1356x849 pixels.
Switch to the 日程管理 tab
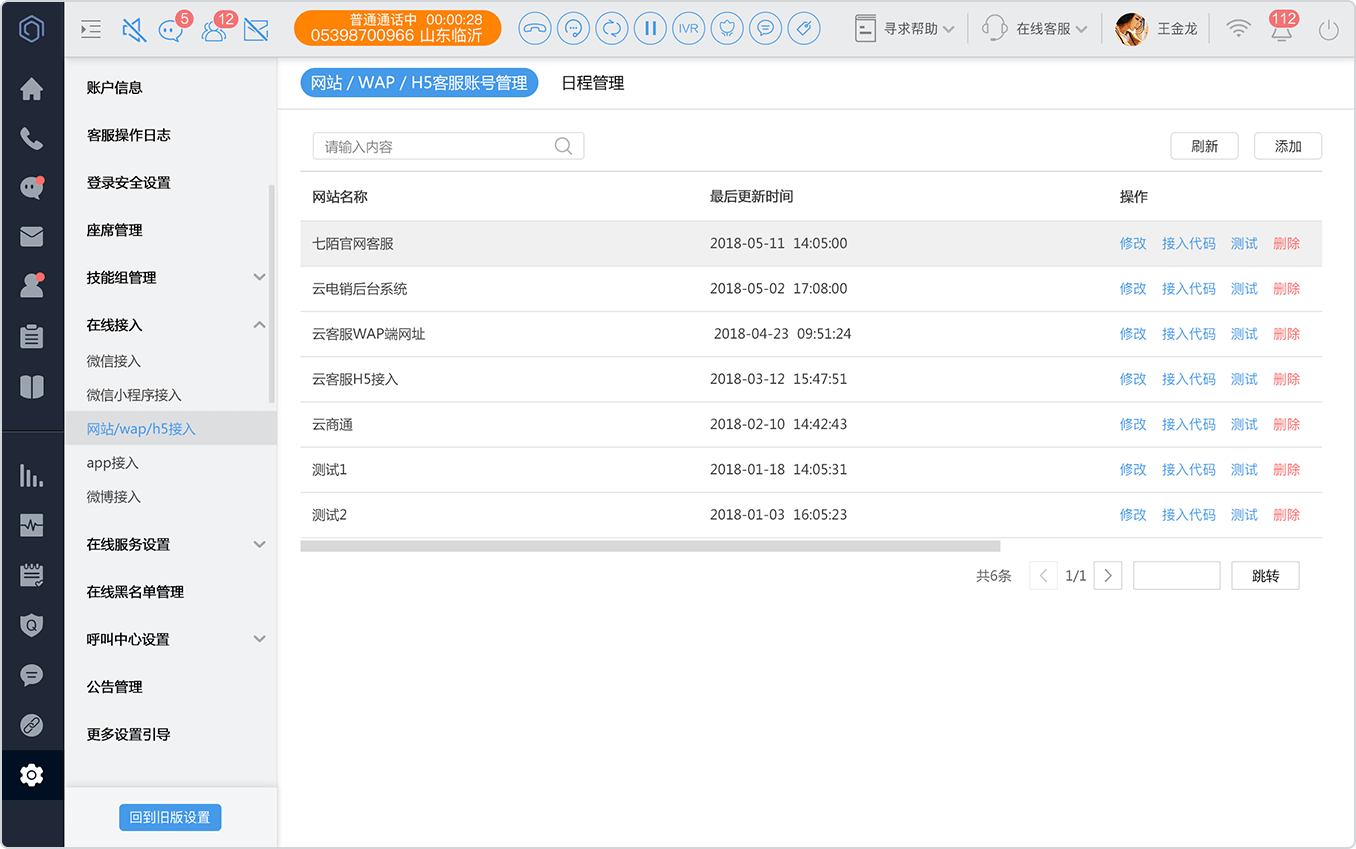click(593, 83)
